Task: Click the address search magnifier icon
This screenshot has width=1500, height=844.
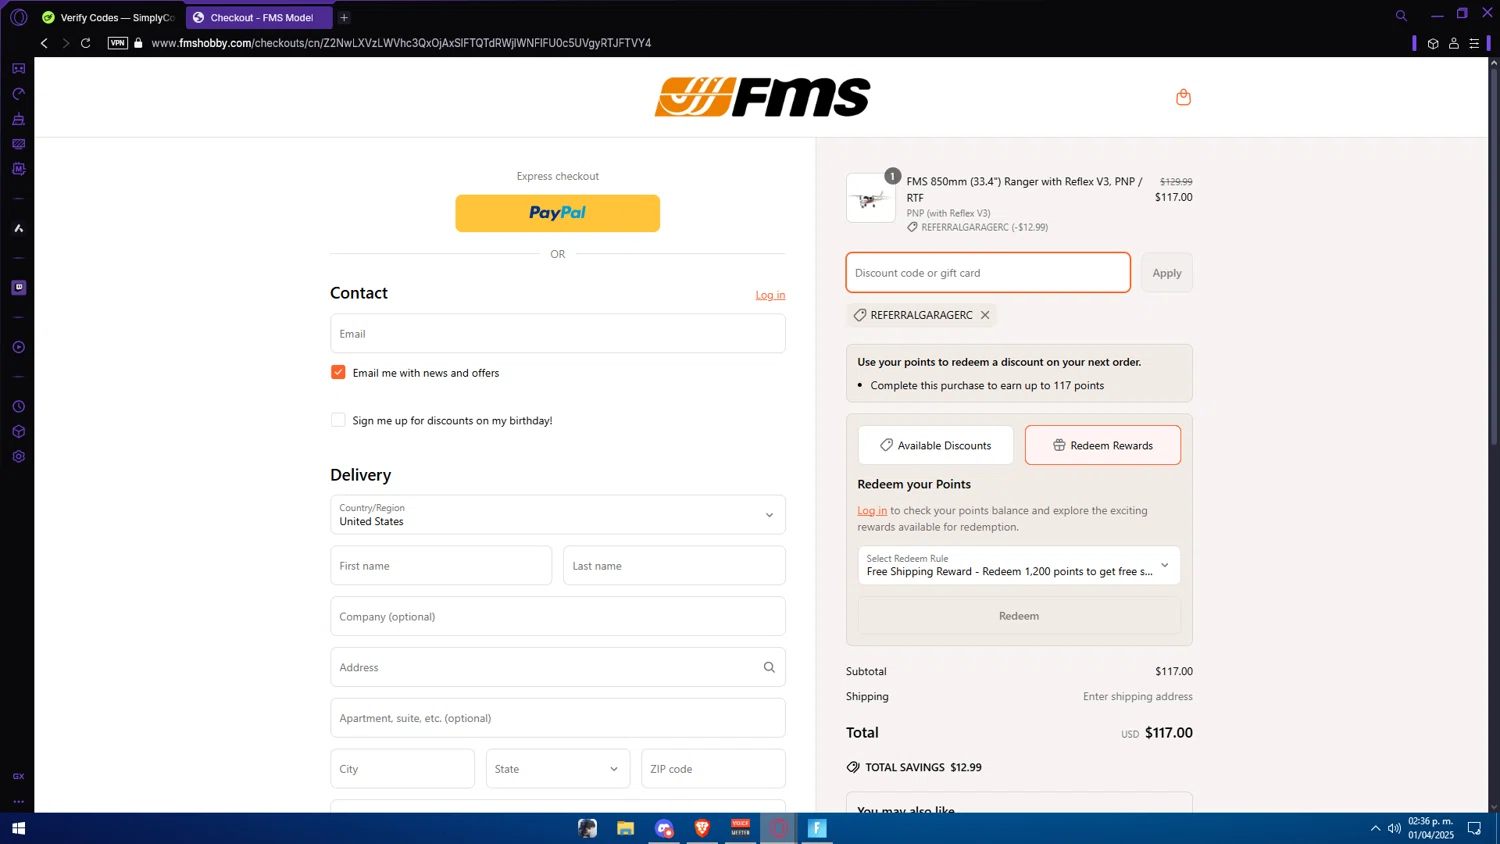Action: click(769, 667)
